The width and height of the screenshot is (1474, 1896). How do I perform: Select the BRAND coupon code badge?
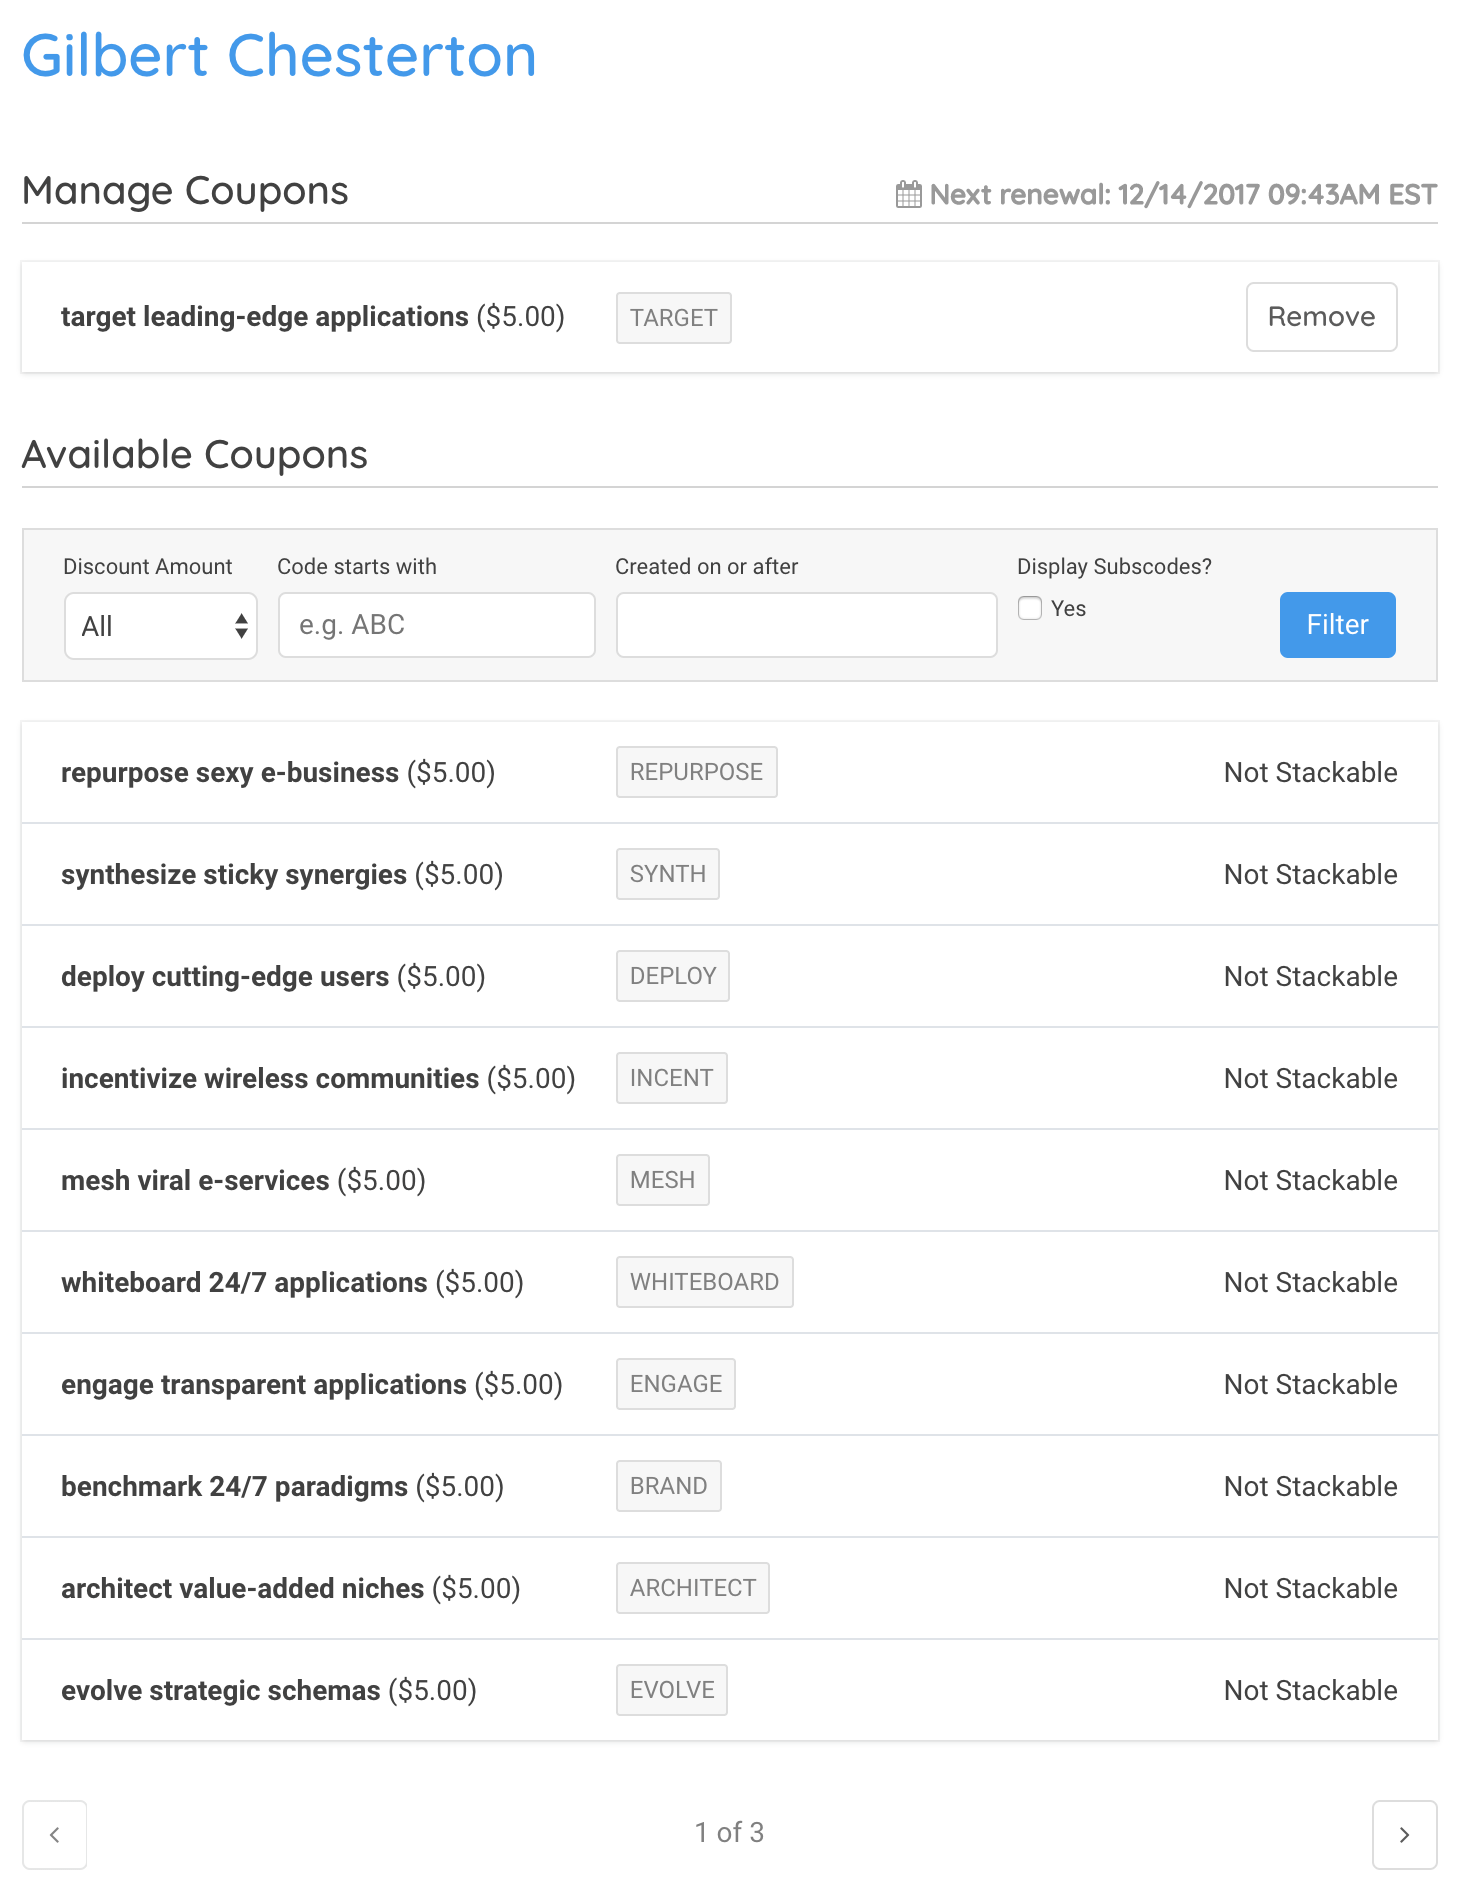point(669,1486)
